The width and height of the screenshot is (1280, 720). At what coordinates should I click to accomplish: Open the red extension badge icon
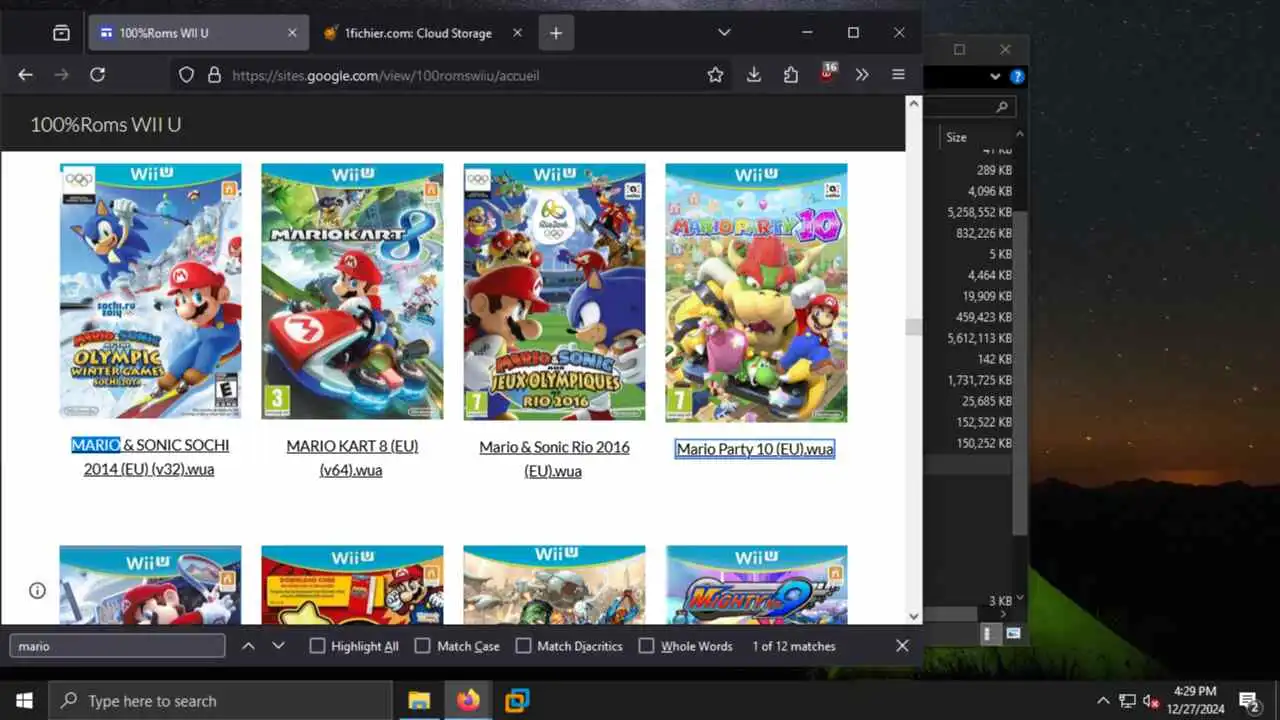pos(827,73)
